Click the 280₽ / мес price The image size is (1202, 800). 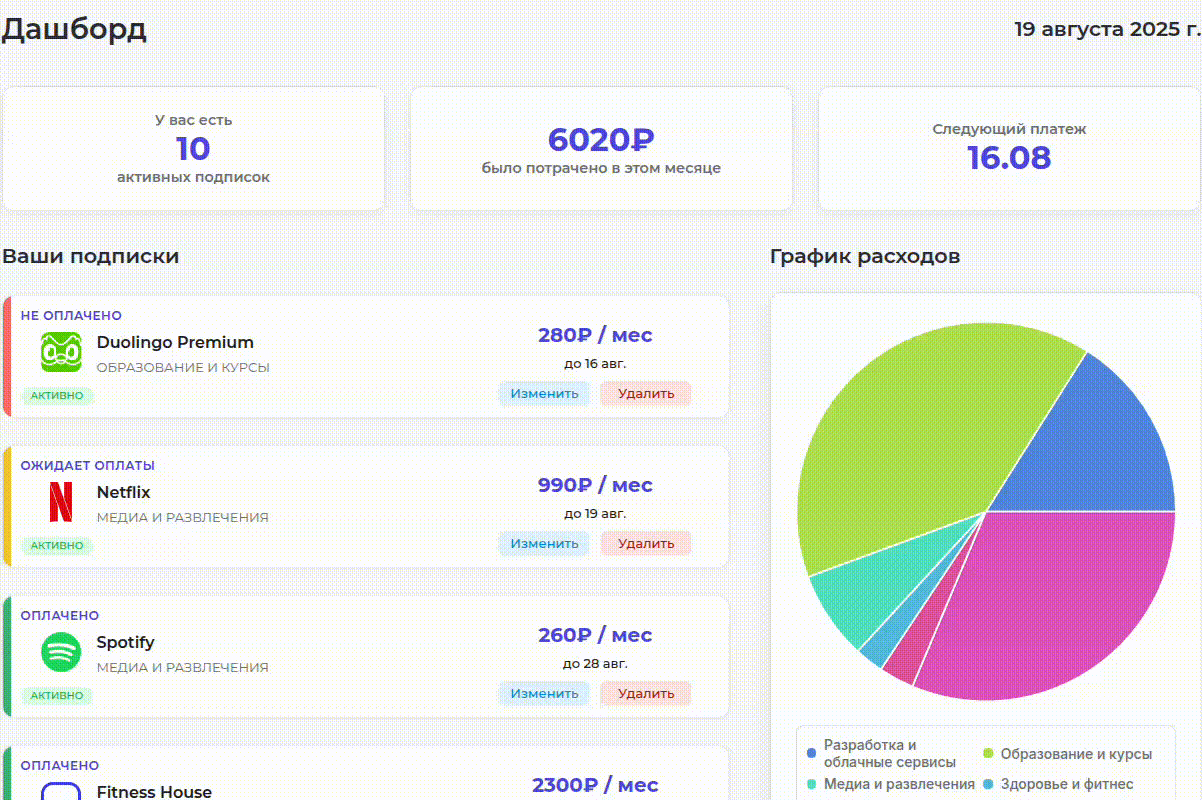[595, 335]
